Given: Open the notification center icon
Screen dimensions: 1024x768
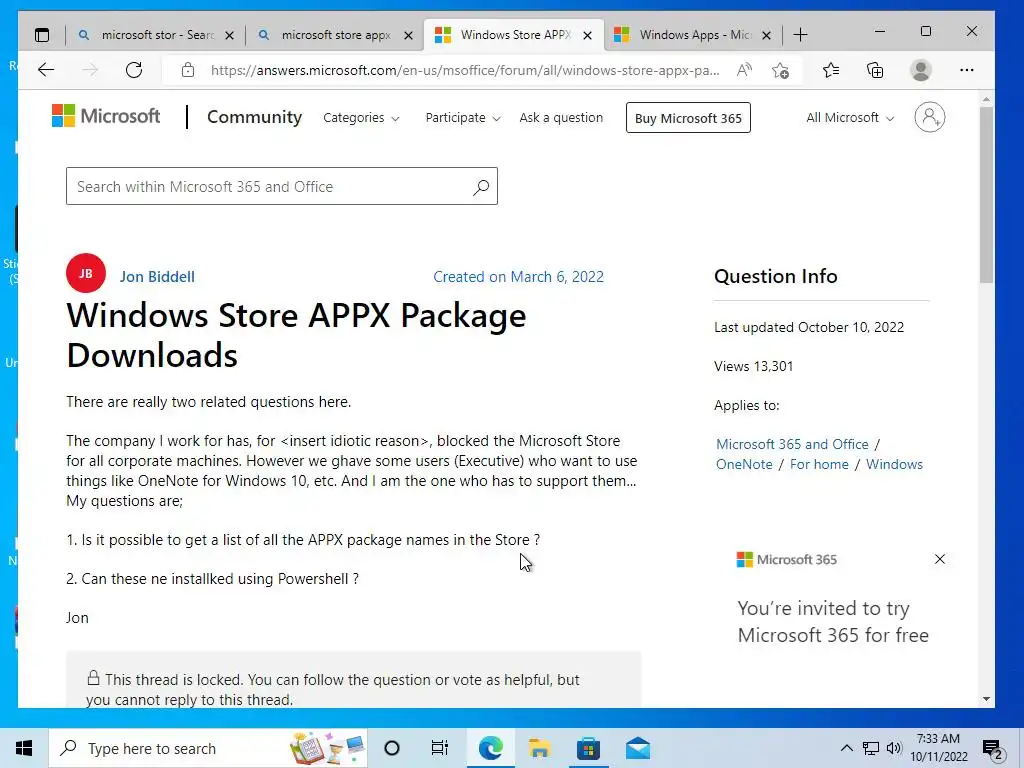Looking at the screenshot, I should tap(993, 749).
